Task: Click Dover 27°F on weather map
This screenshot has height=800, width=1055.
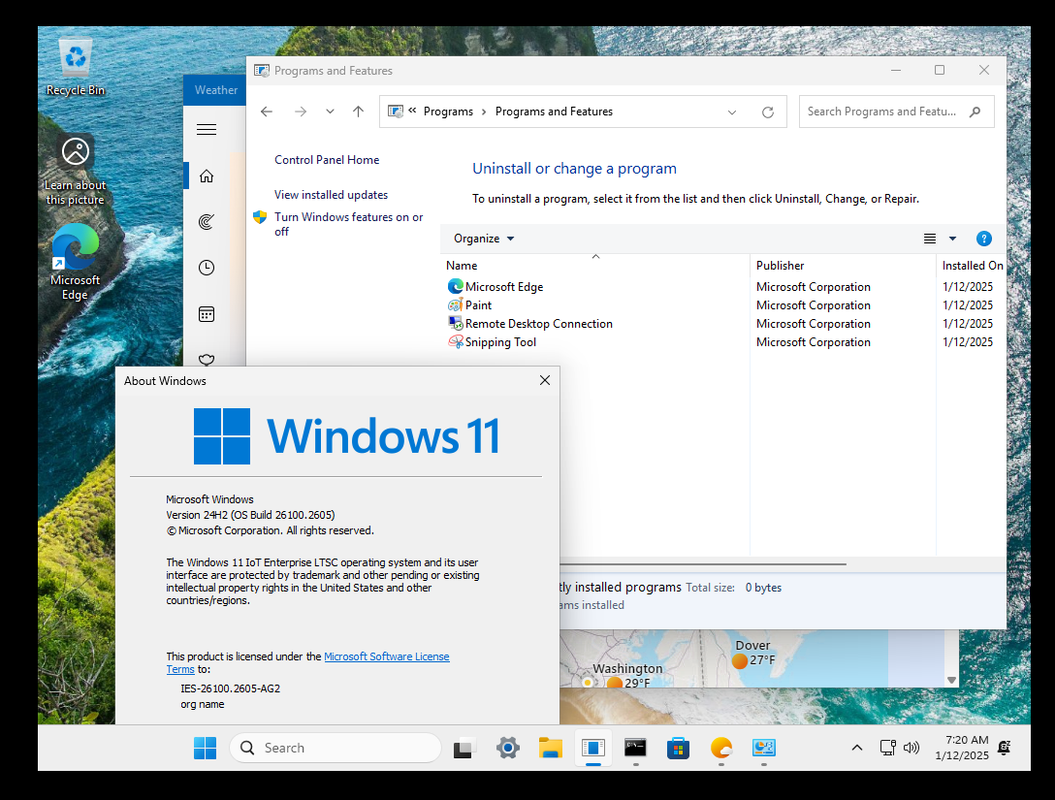Action: (753, 653)
